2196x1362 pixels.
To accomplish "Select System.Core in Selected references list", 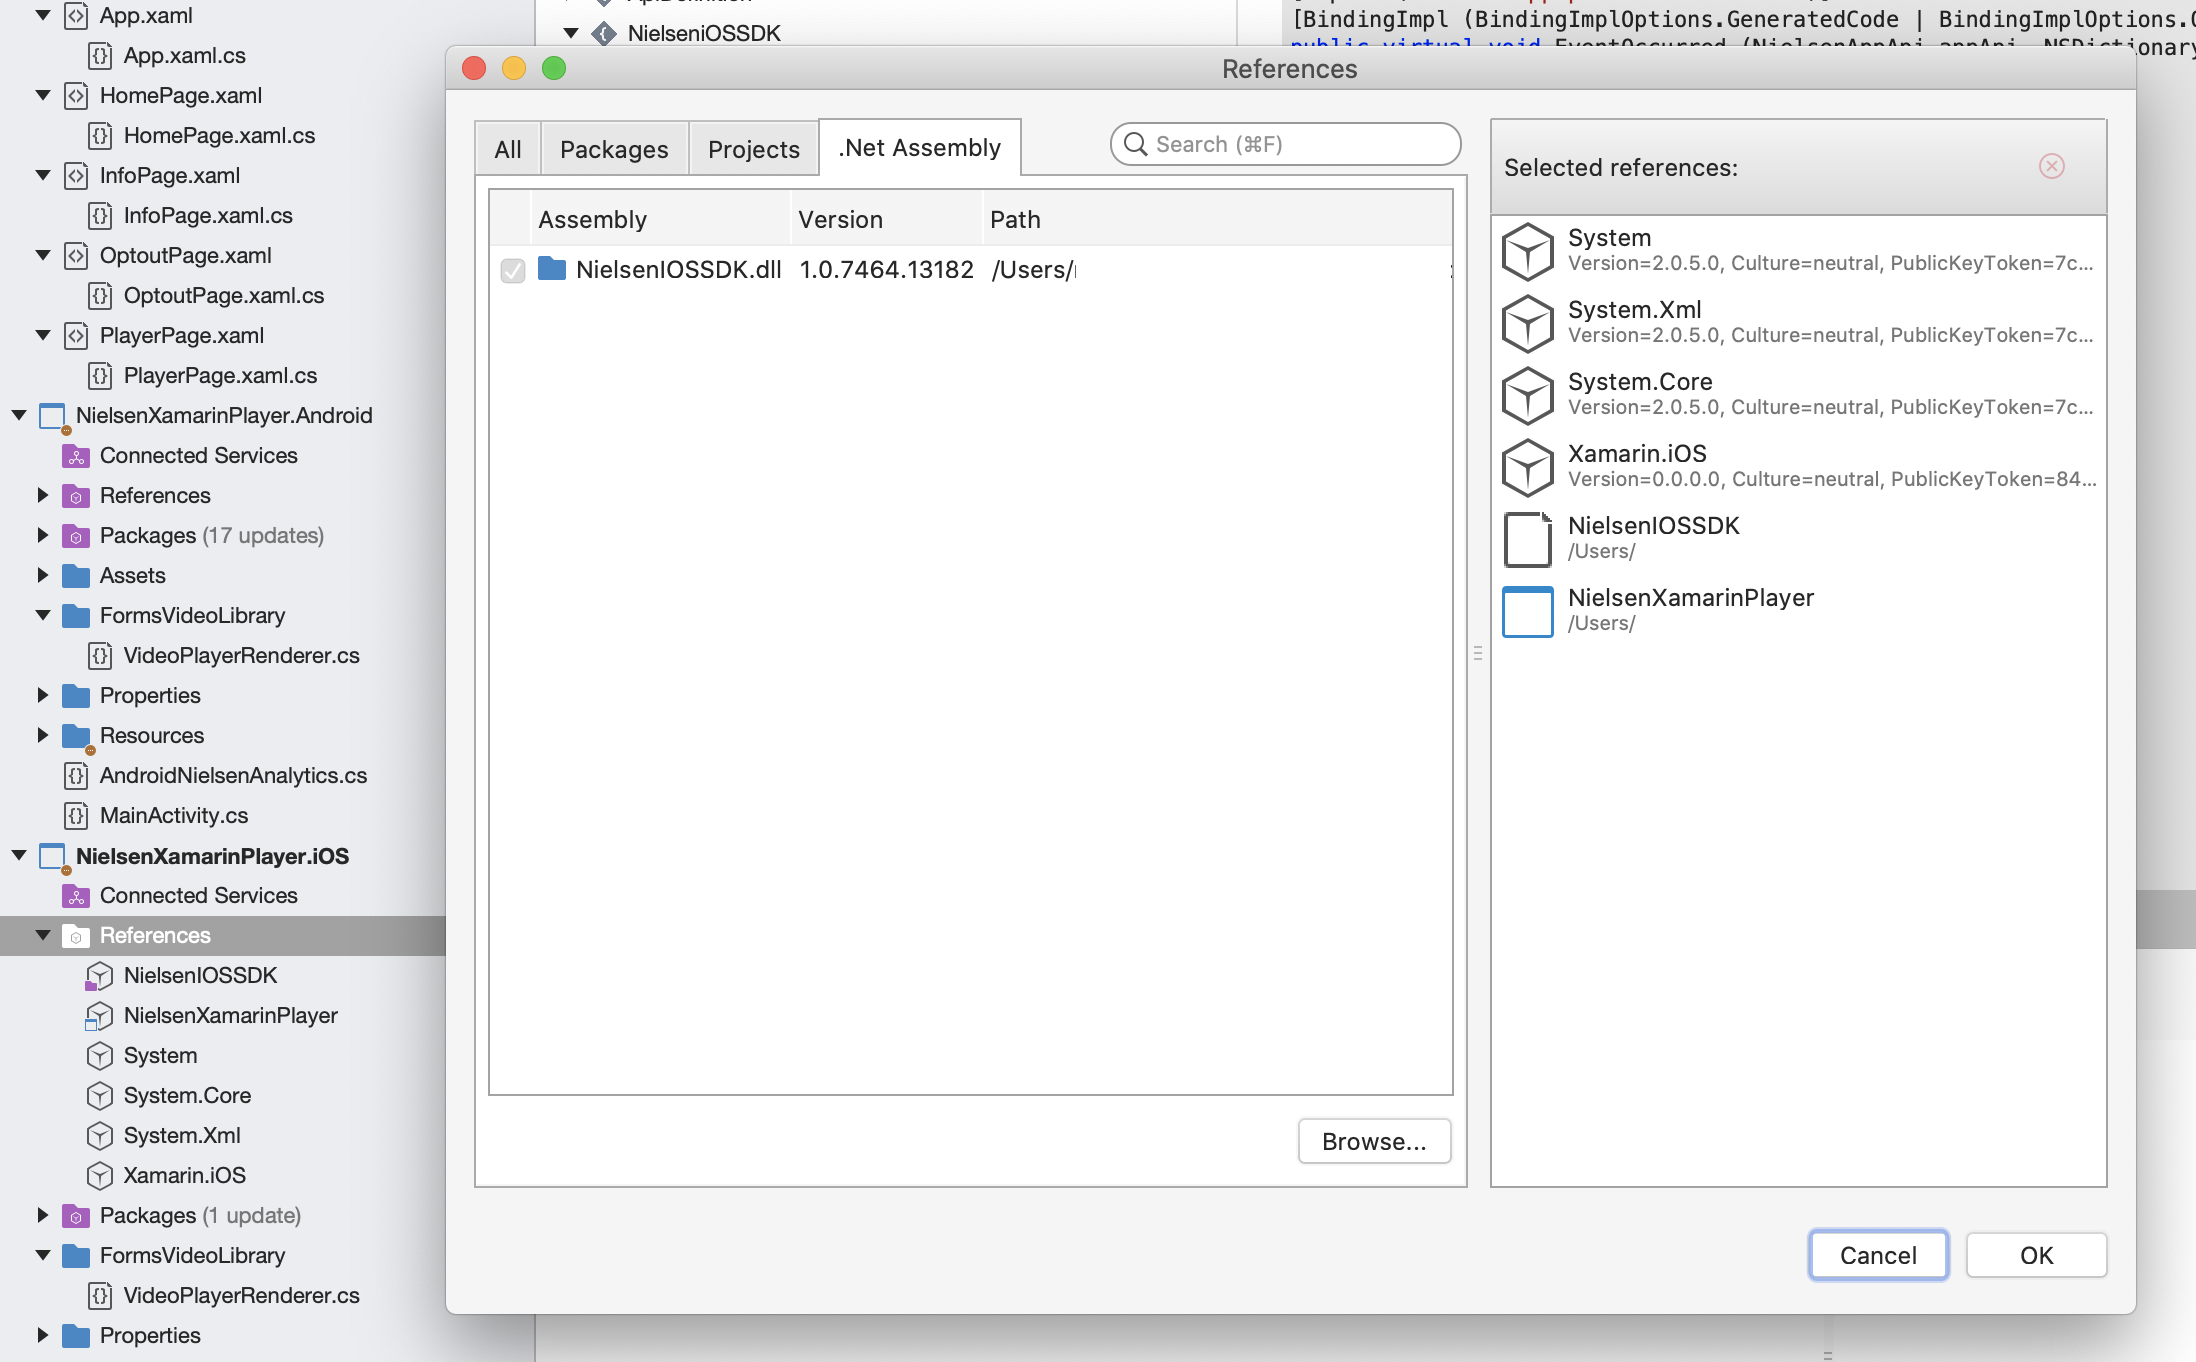I will click(1798, 394).
